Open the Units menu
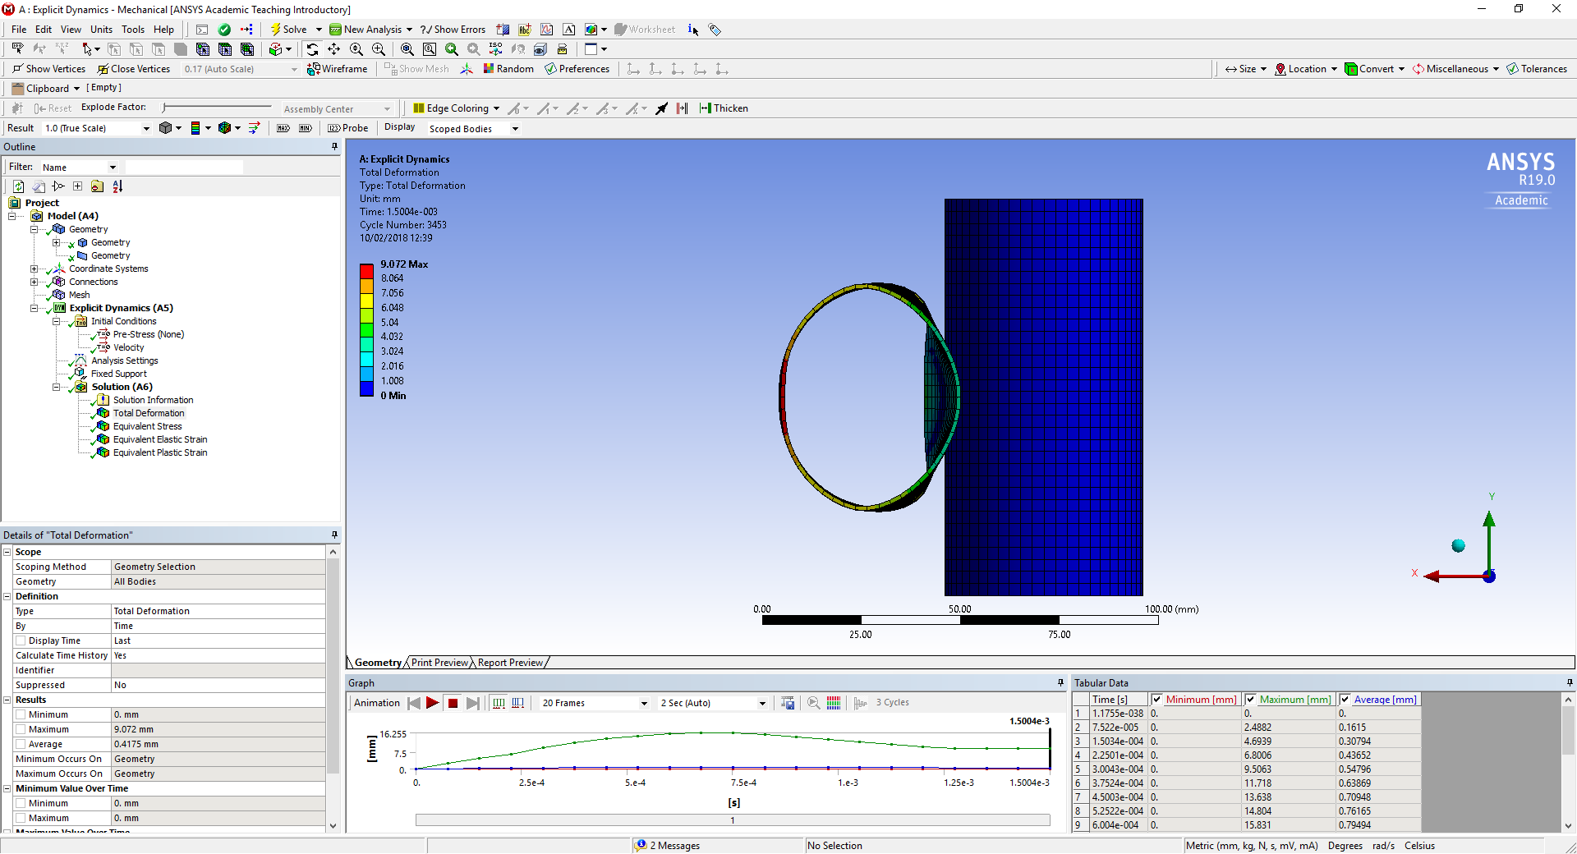 [101, 30]
